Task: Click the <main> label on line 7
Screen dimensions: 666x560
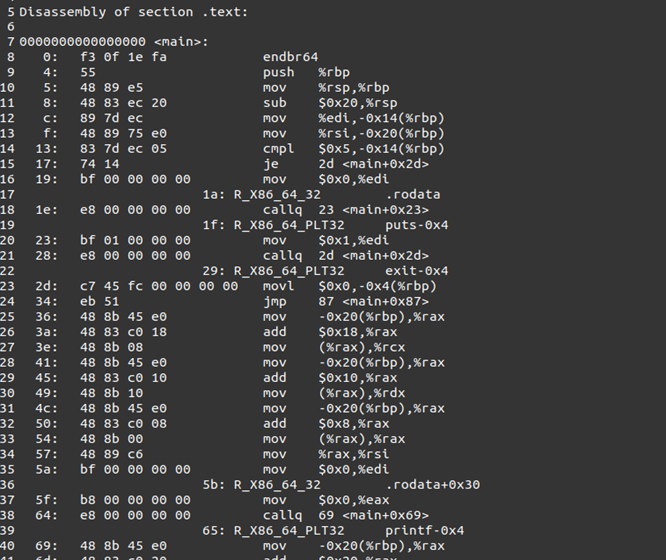Action: (181, 42)
